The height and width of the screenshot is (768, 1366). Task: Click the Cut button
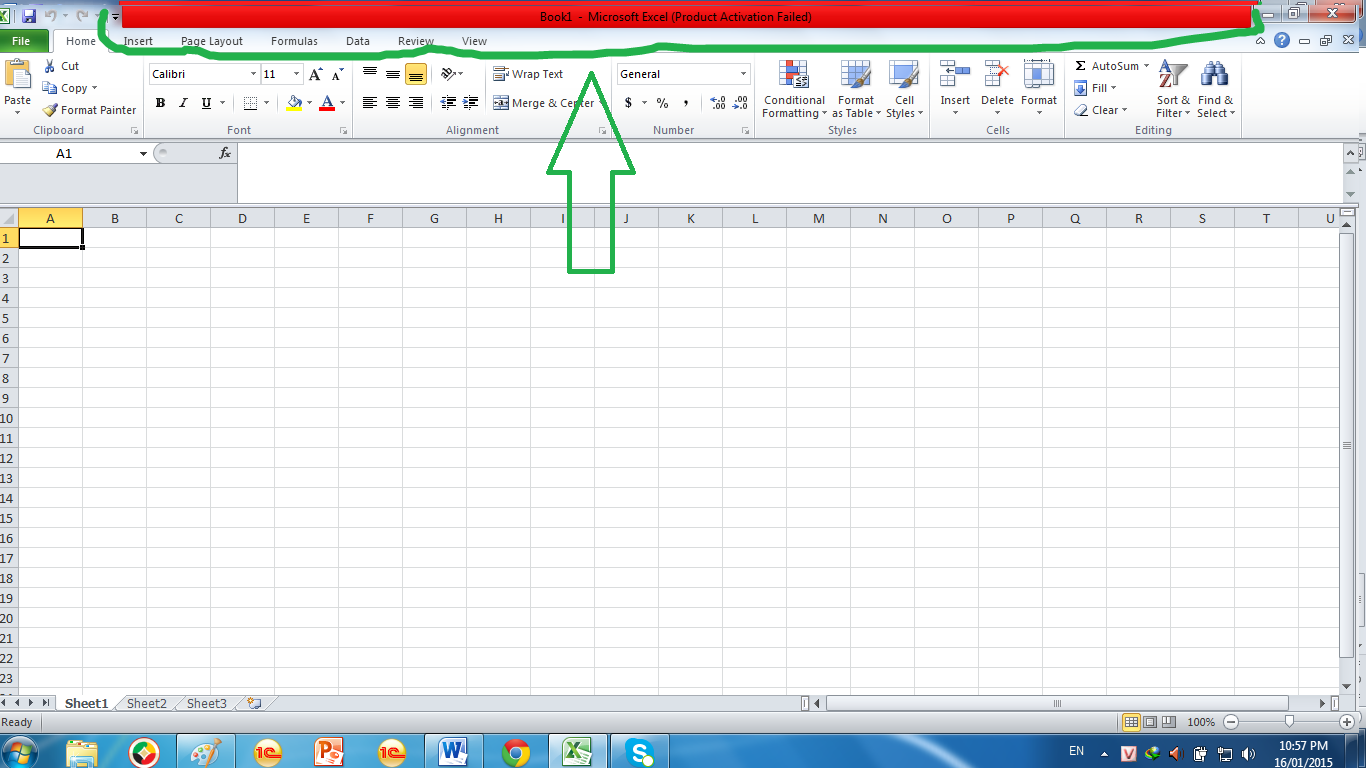(61, 66)
